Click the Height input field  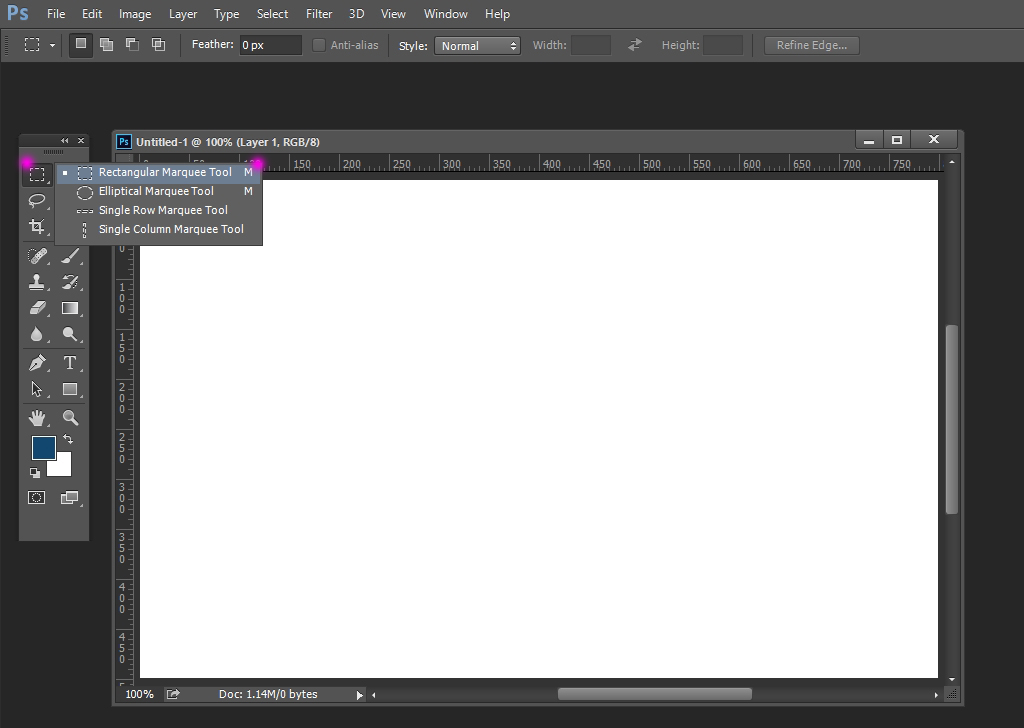pyautogui.click(x=723, y=45)
